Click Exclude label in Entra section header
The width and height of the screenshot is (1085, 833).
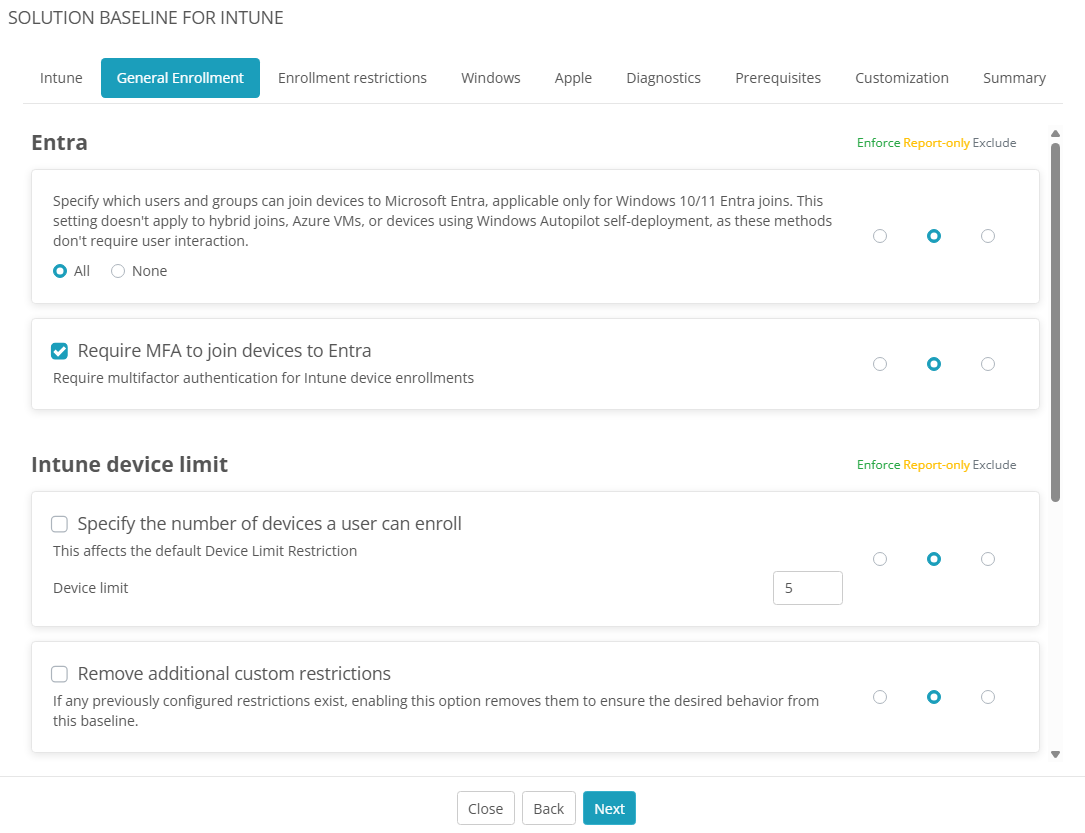[994, 143]
